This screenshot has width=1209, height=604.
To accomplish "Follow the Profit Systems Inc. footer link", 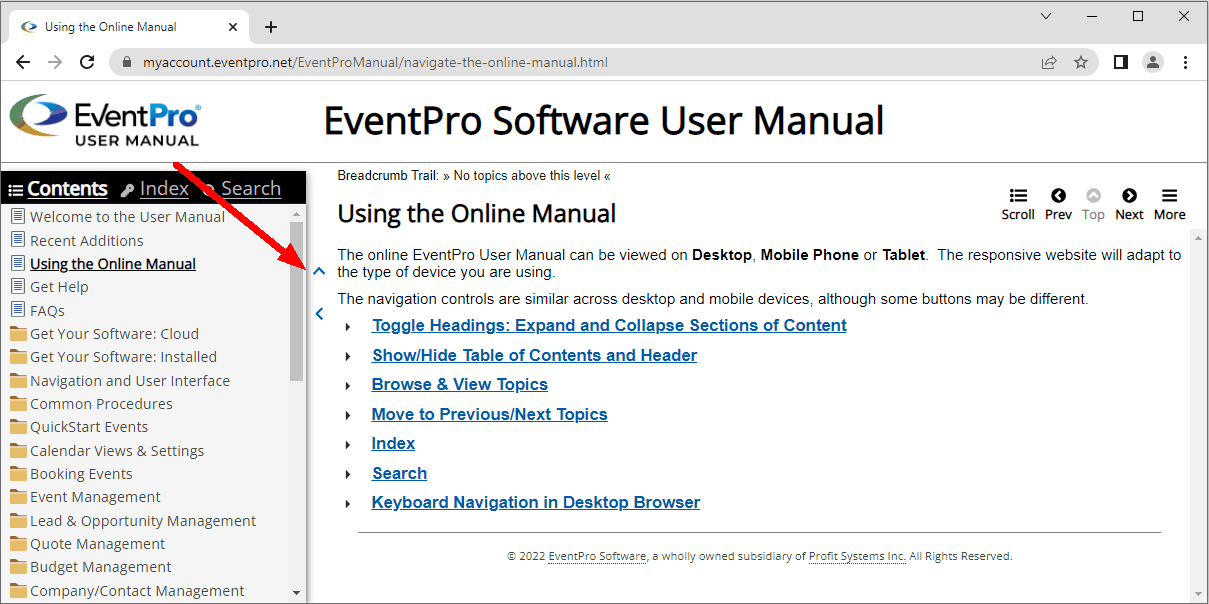I will tap(857, 556).
